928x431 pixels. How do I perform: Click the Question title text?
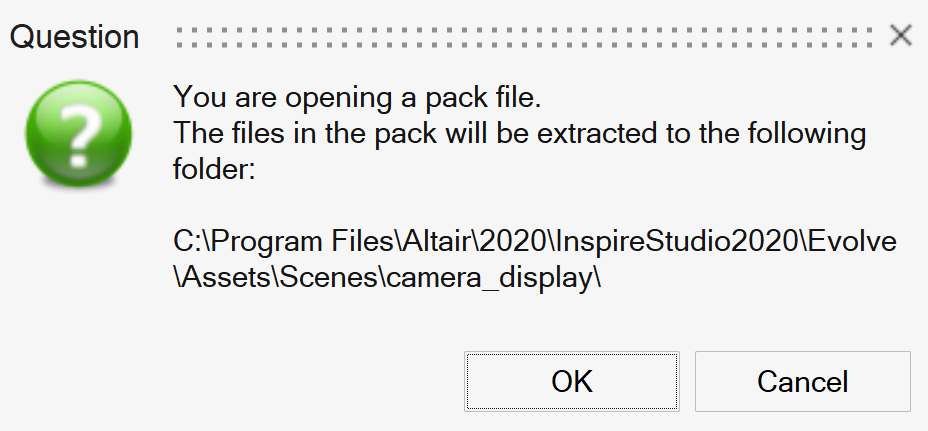coord(74,38)
